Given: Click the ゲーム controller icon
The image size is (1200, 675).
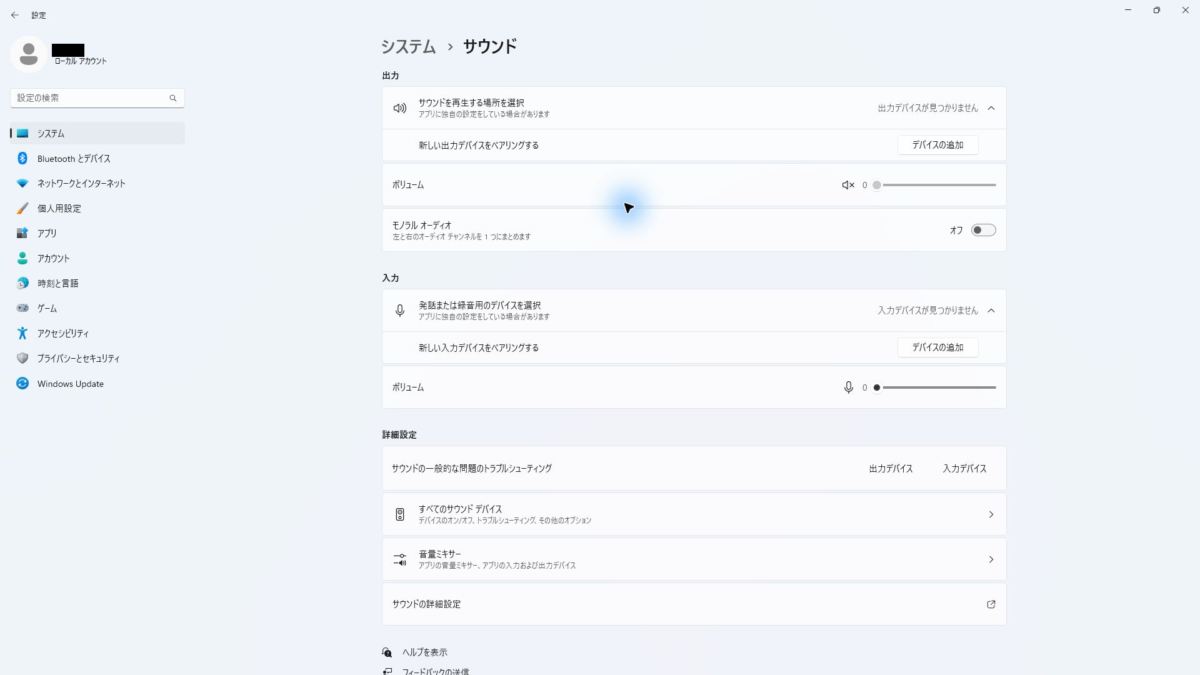Looking at the screenshot, I should (23, 308).
